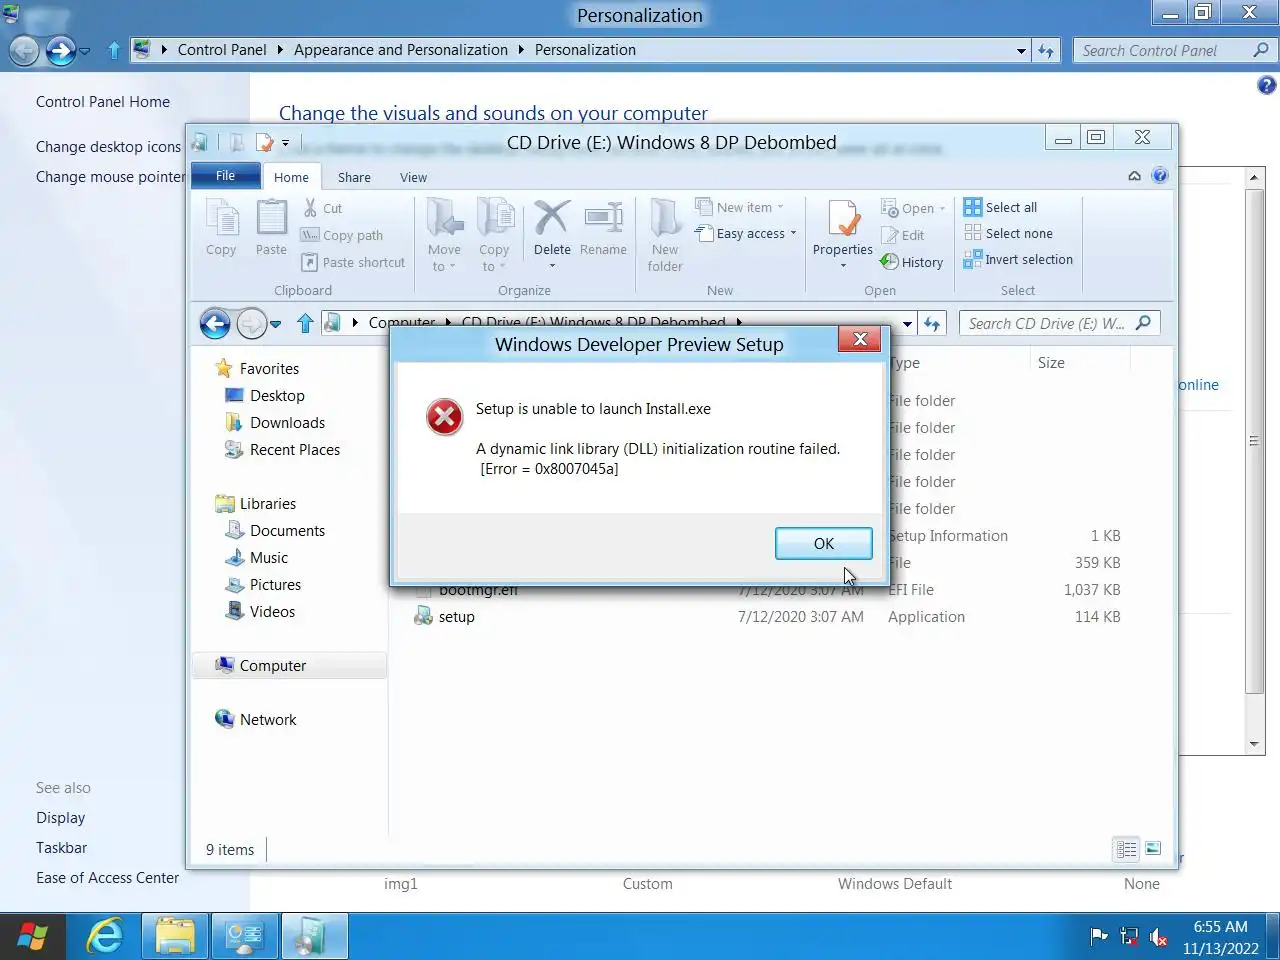Click the Delete X icon in the ribbon
1280x960 pixels.
[552, 218]
